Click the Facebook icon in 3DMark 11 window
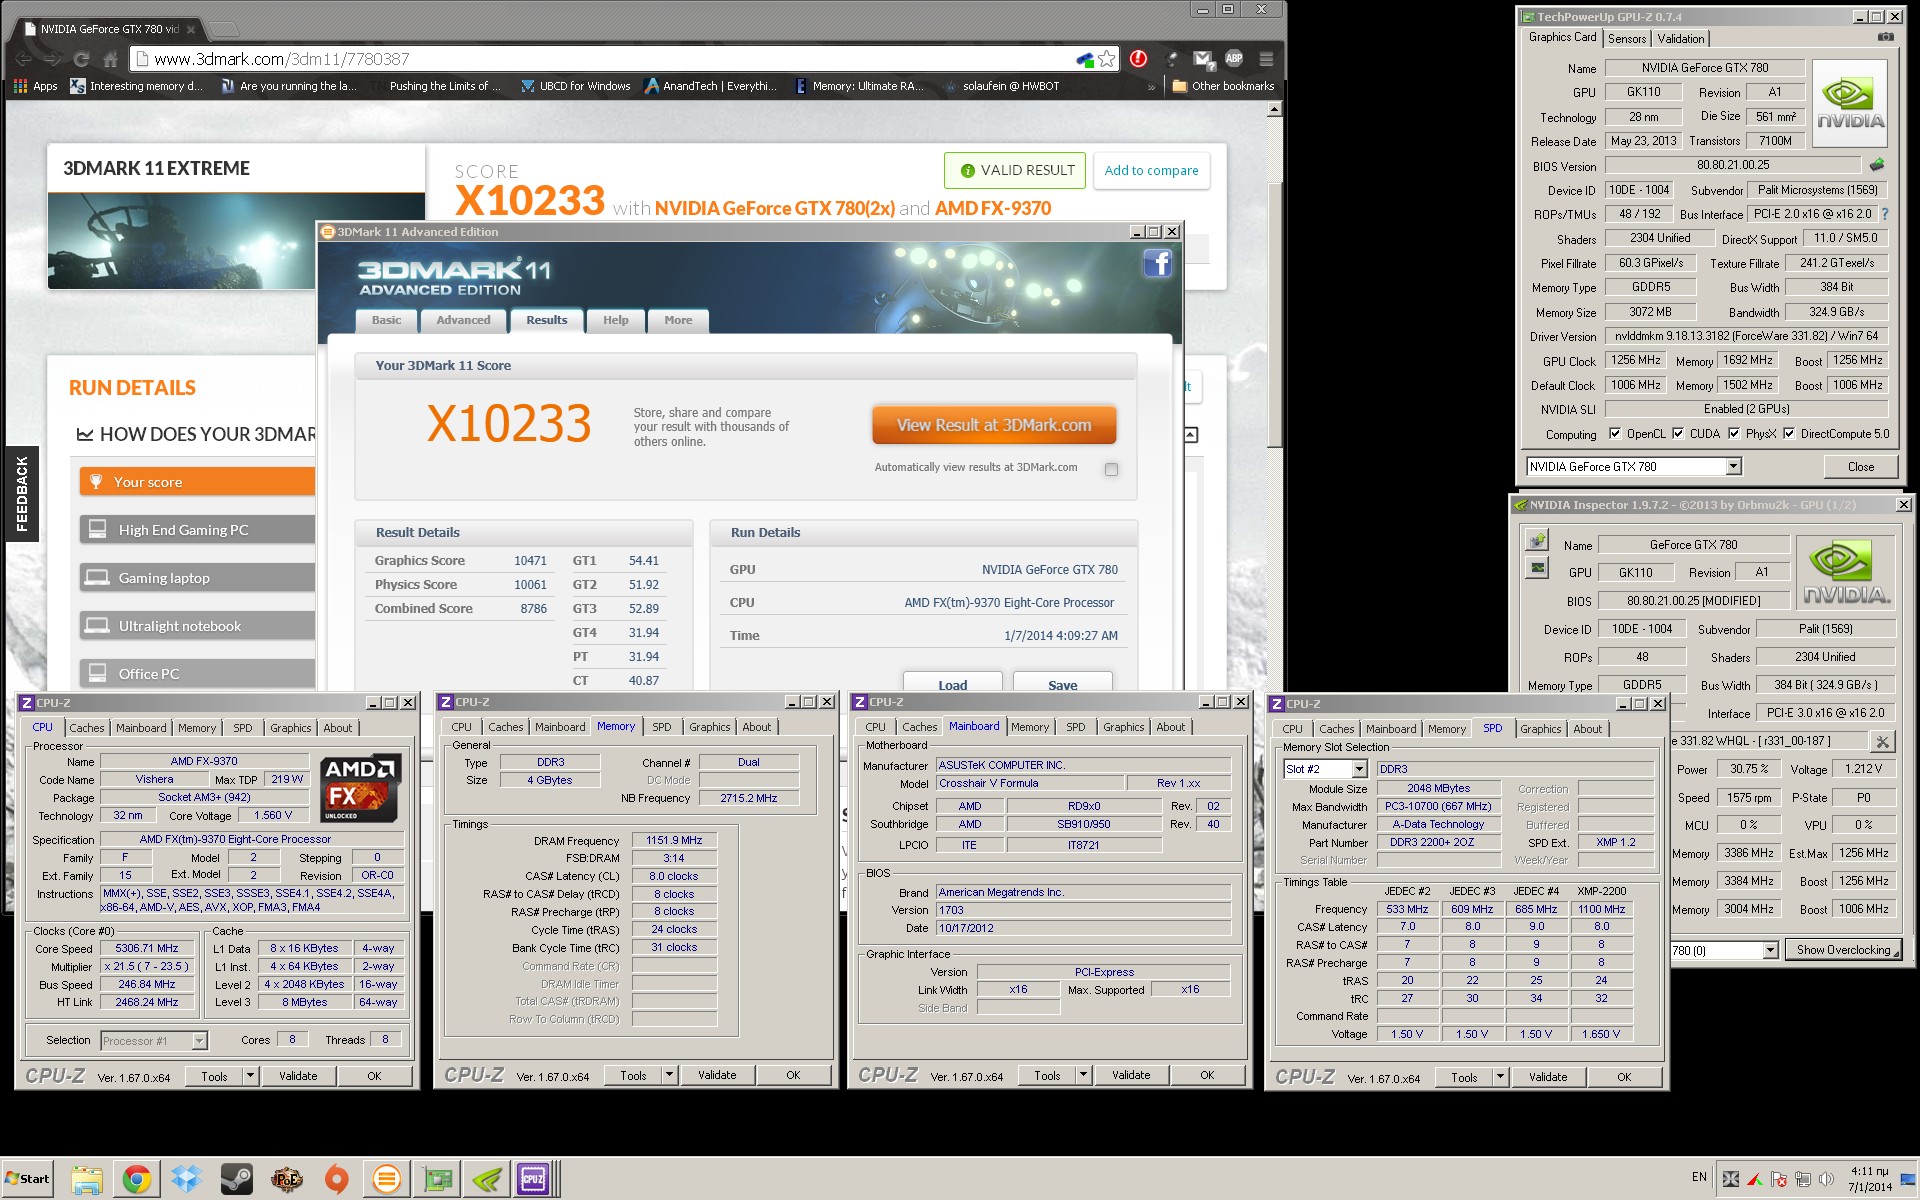This screenshot has height=1200, width=1920. (x=1158, y=263)
